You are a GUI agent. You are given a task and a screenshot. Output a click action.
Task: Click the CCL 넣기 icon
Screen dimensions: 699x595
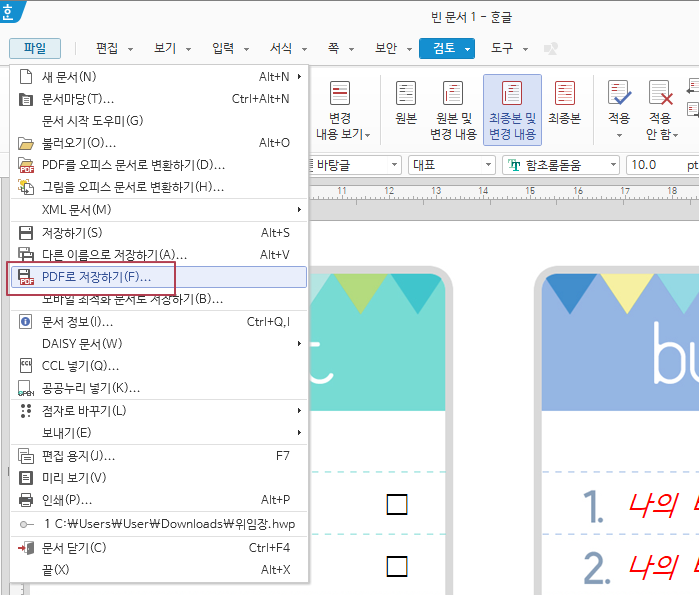click(26, 365)
